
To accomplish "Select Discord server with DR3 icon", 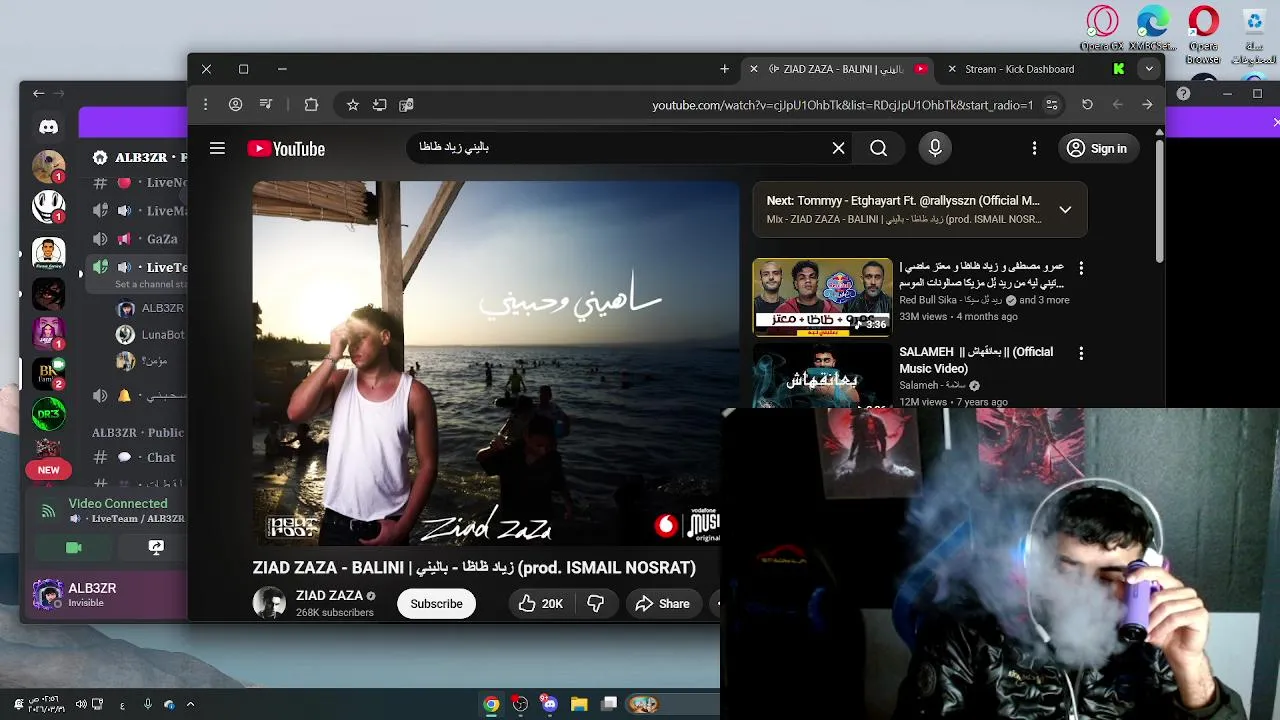I will tap(48, 414).
